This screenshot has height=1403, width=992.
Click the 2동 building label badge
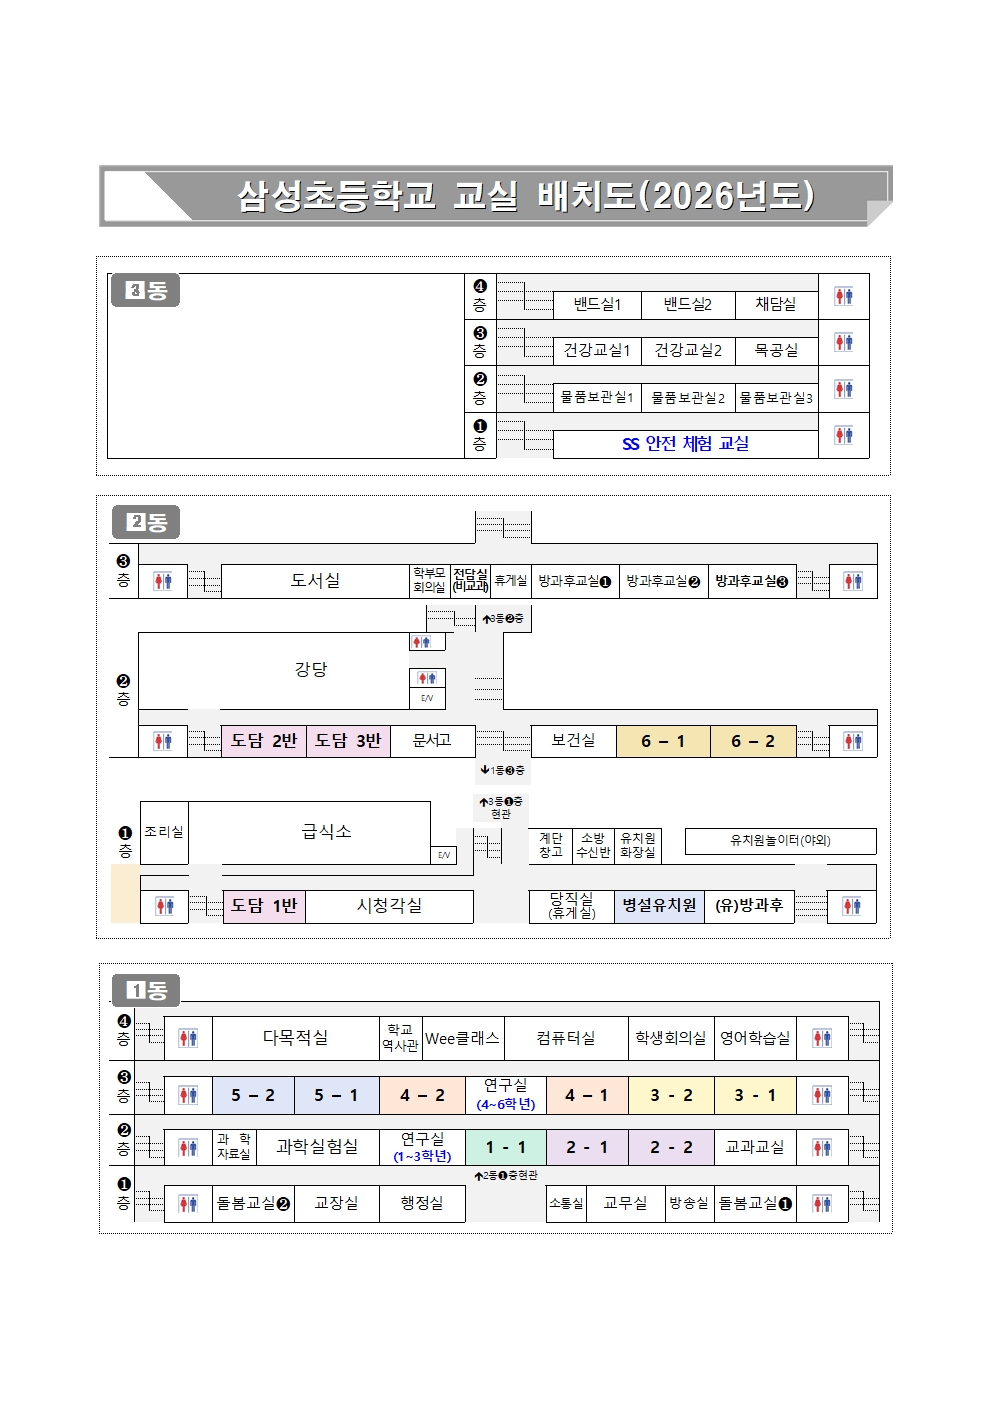(x=146, y=522)
